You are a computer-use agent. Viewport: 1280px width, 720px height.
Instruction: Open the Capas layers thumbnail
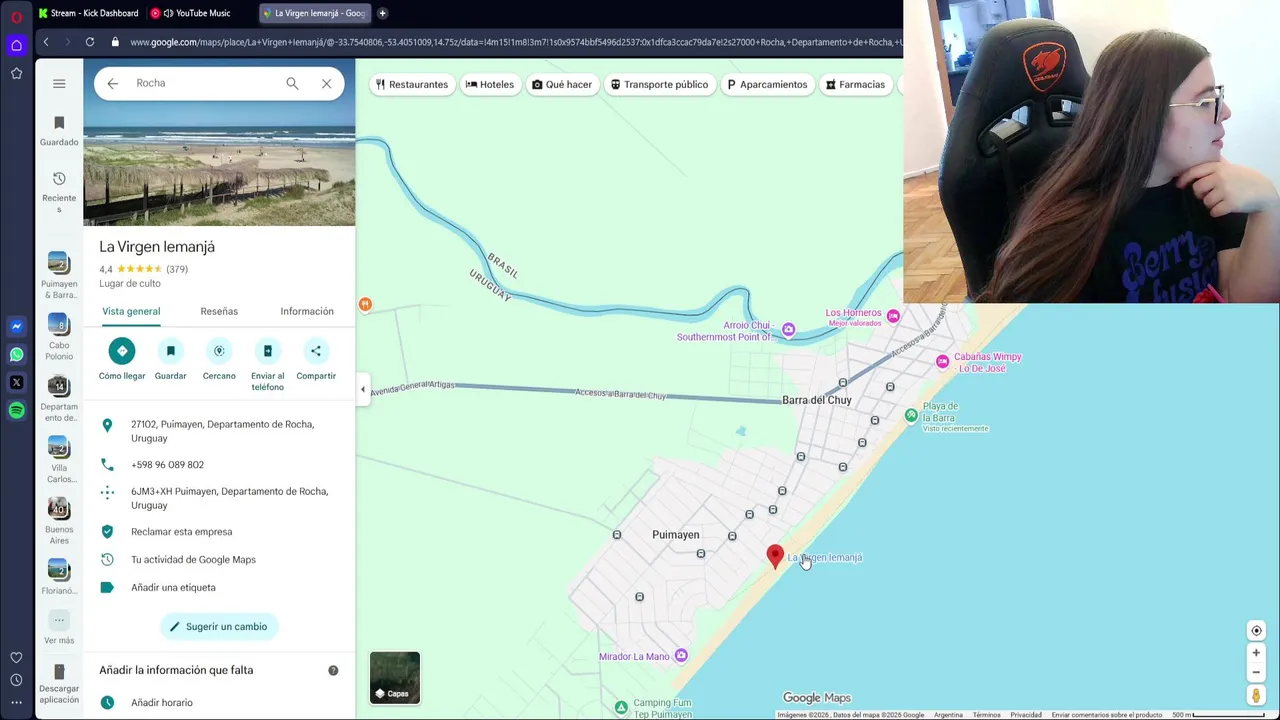[395, 677]
